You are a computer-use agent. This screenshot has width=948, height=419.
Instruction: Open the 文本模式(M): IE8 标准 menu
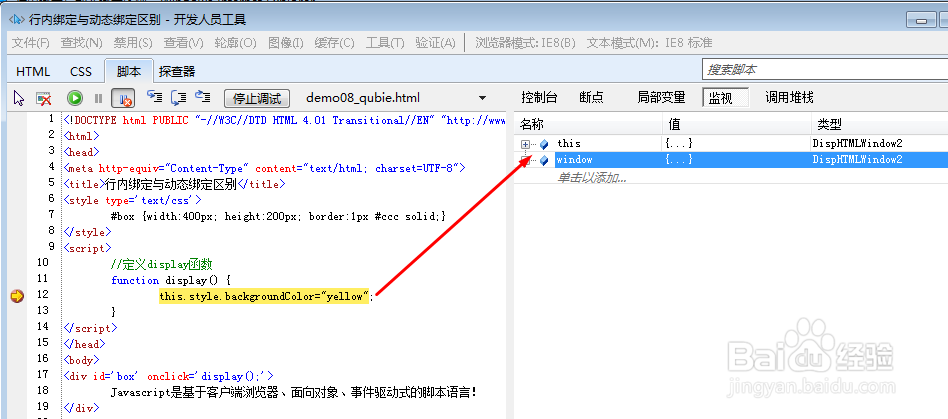pyautogui.click(x=650, y=43)
